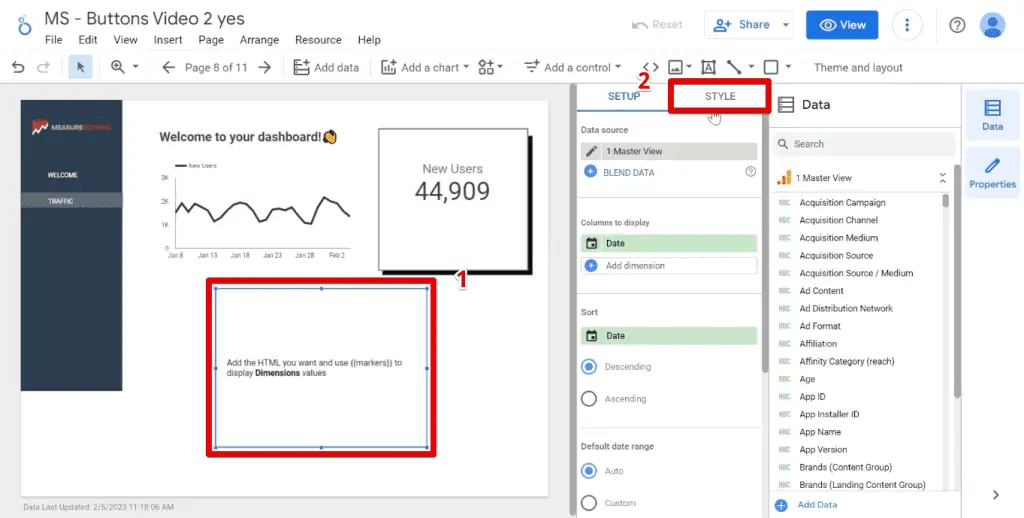
Task: Collapse the 1 Master View field list
Action: [x=942, y=178]
